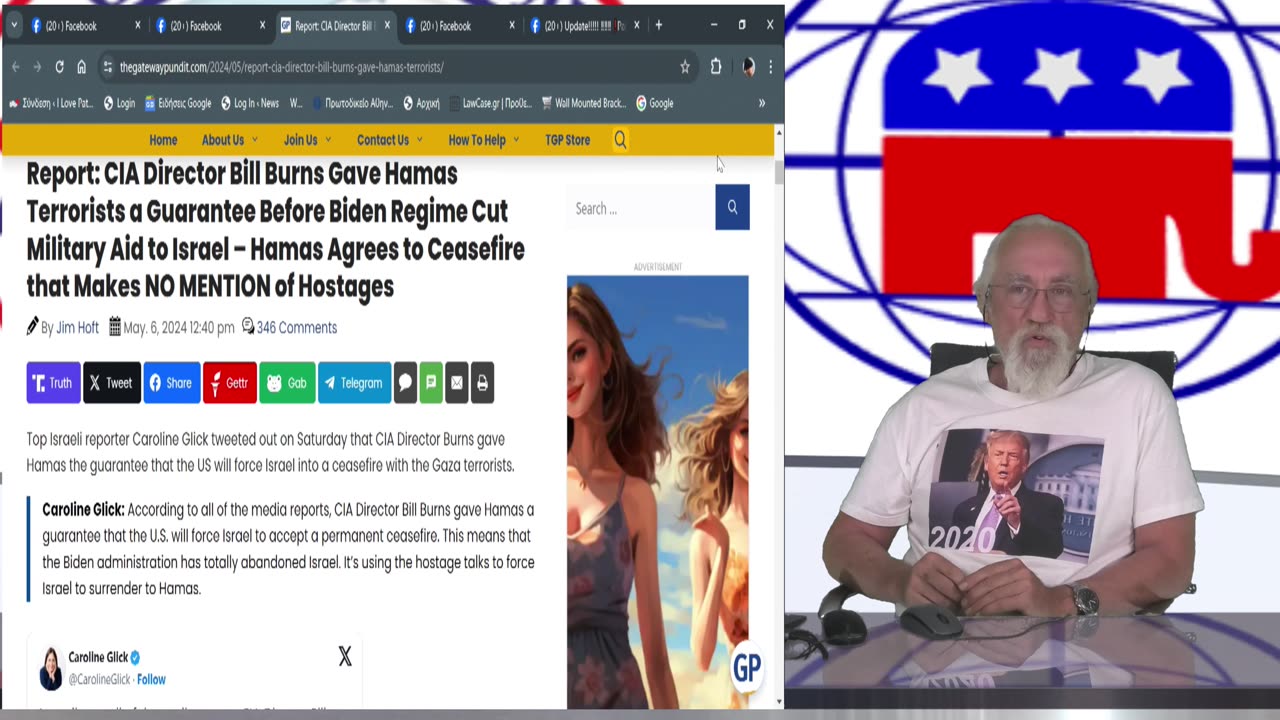The width and height of the screenshot is (1280, 720).
Task: Click Caroline Glick's profile picture in tweet
Action: pos(50,668)
